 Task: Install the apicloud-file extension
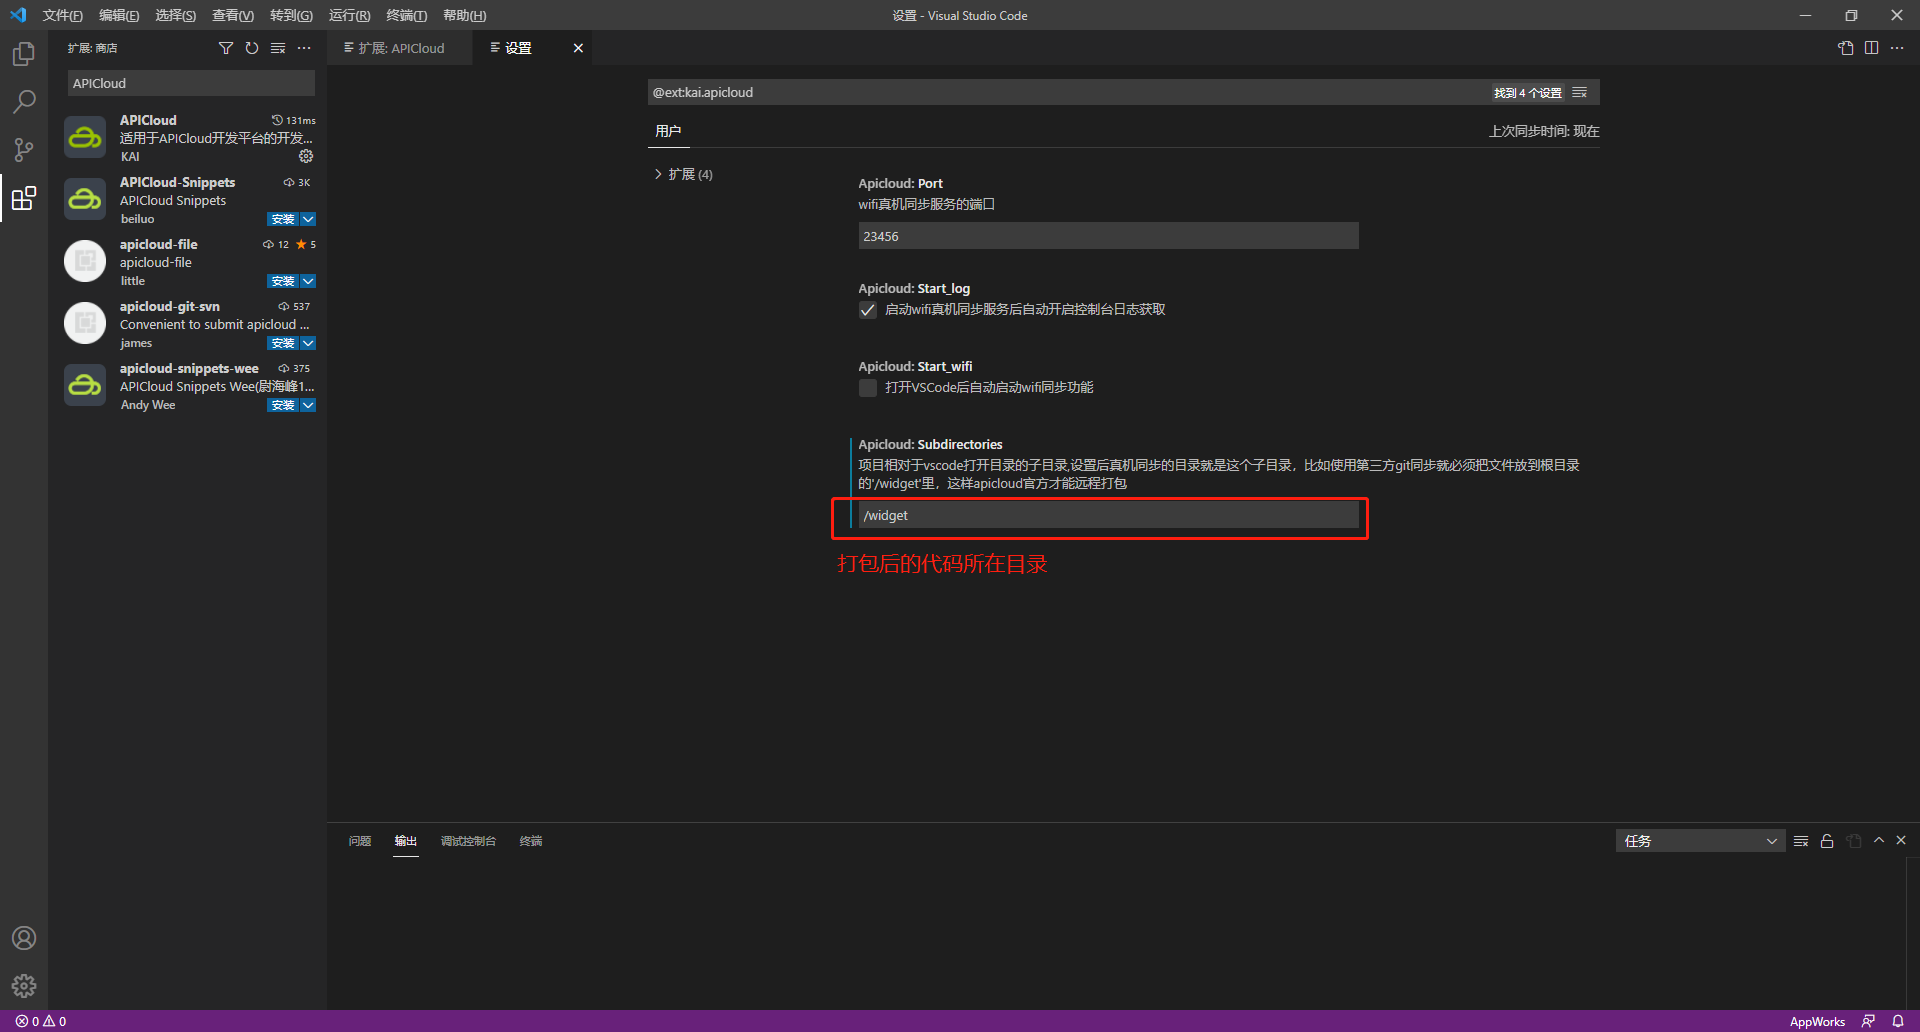click(283, 281)
